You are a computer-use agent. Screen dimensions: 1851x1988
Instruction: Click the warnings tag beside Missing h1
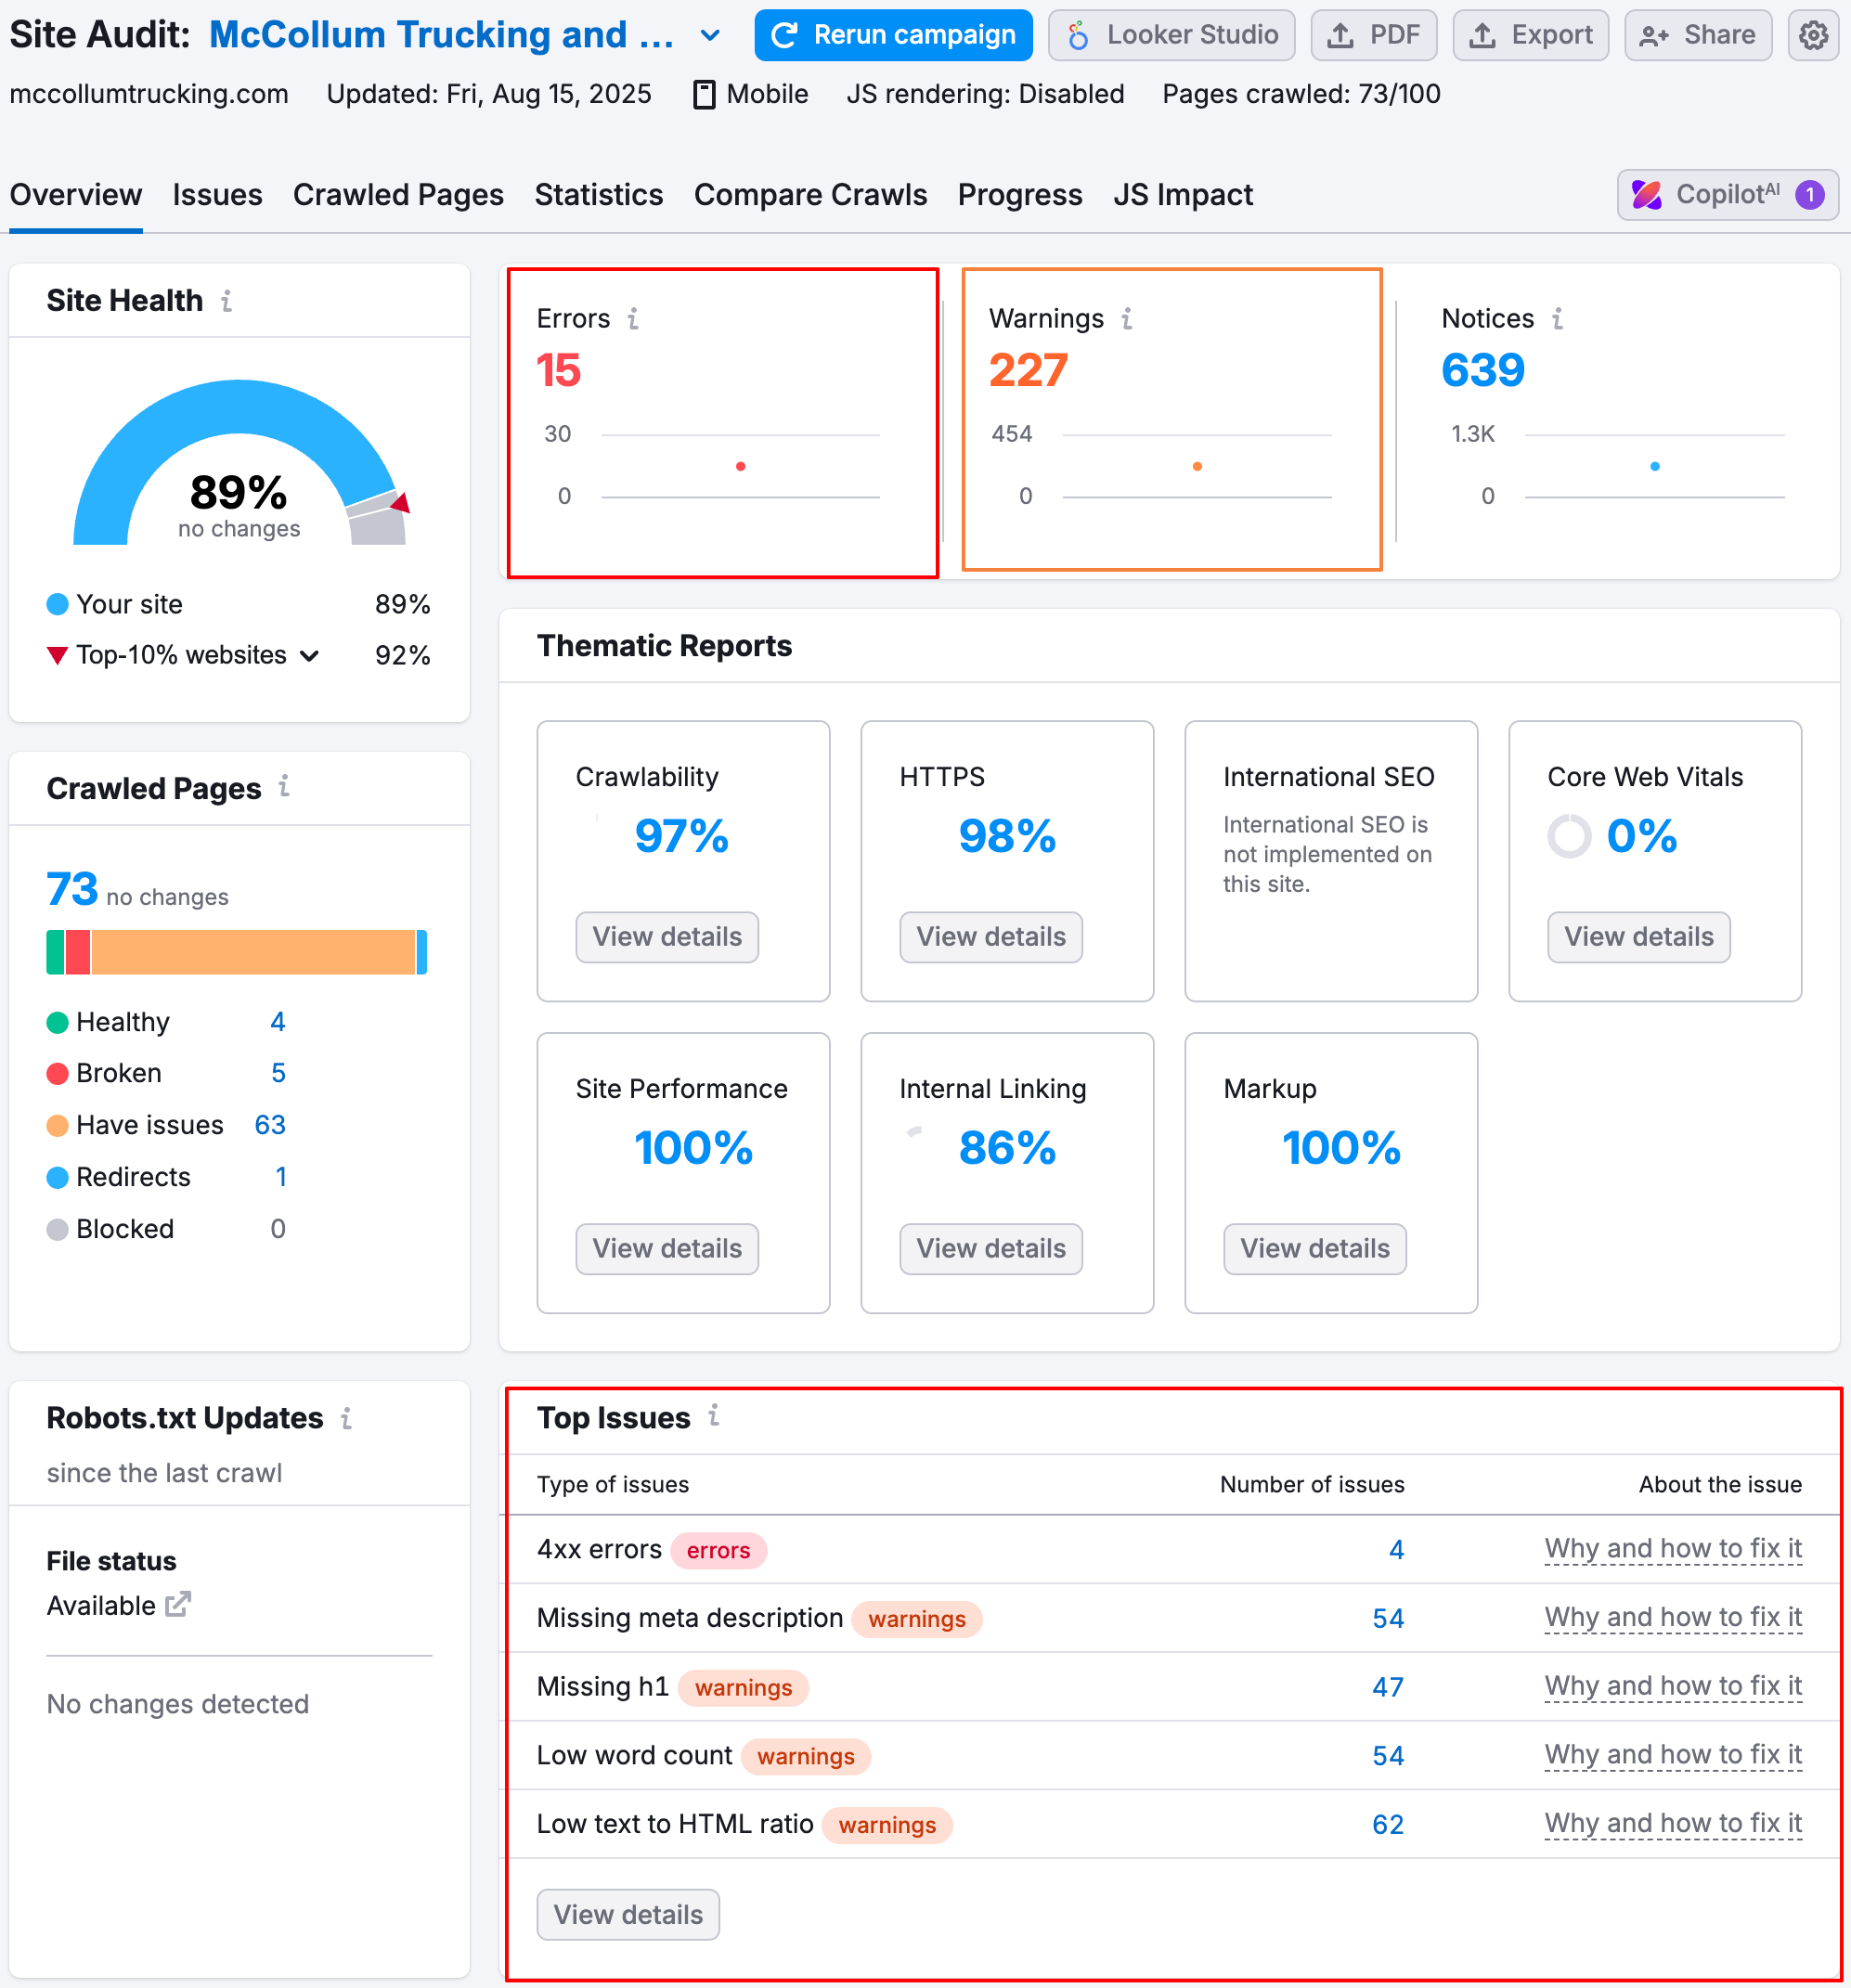pos(744,1688)
